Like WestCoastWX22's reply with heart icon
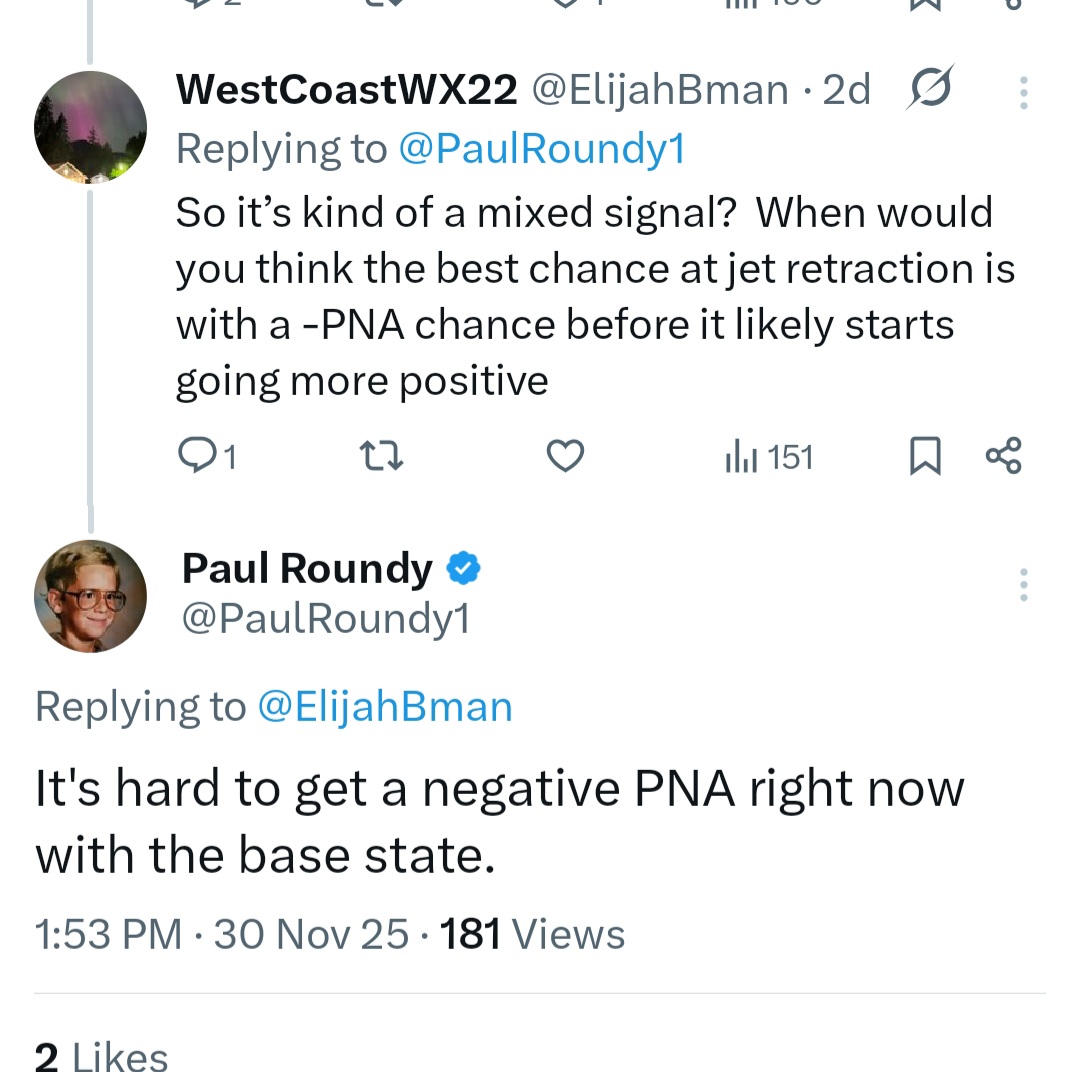 click(566, 457)
